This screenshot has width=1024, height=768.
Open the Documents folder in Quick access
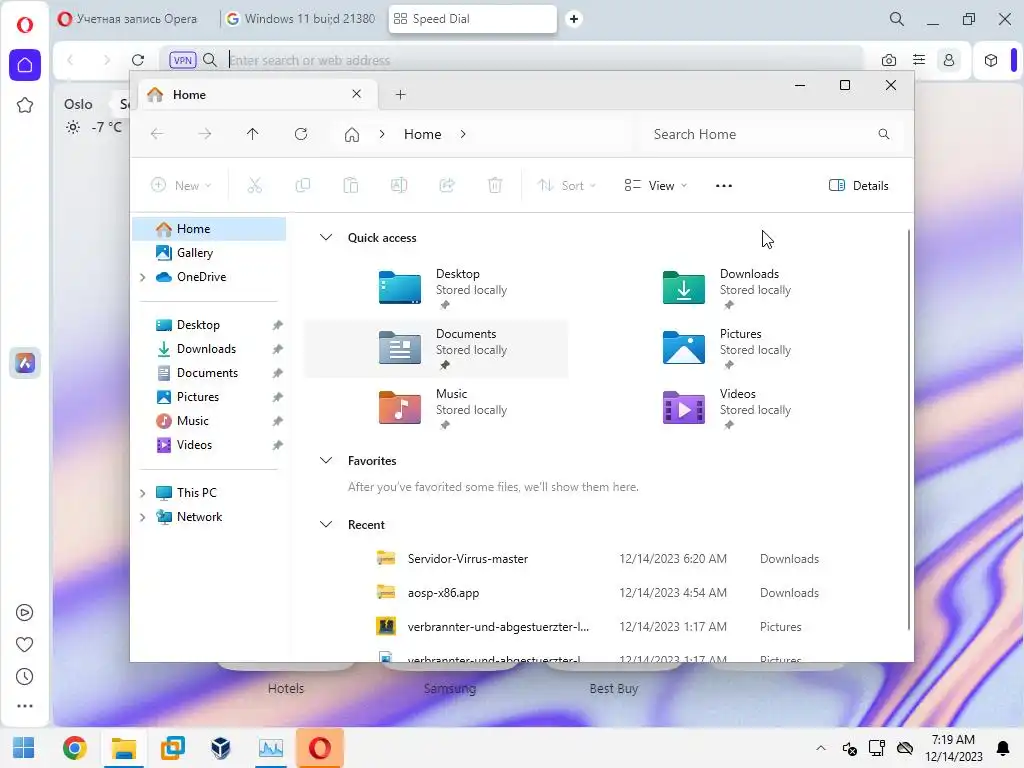coord(436,348)
